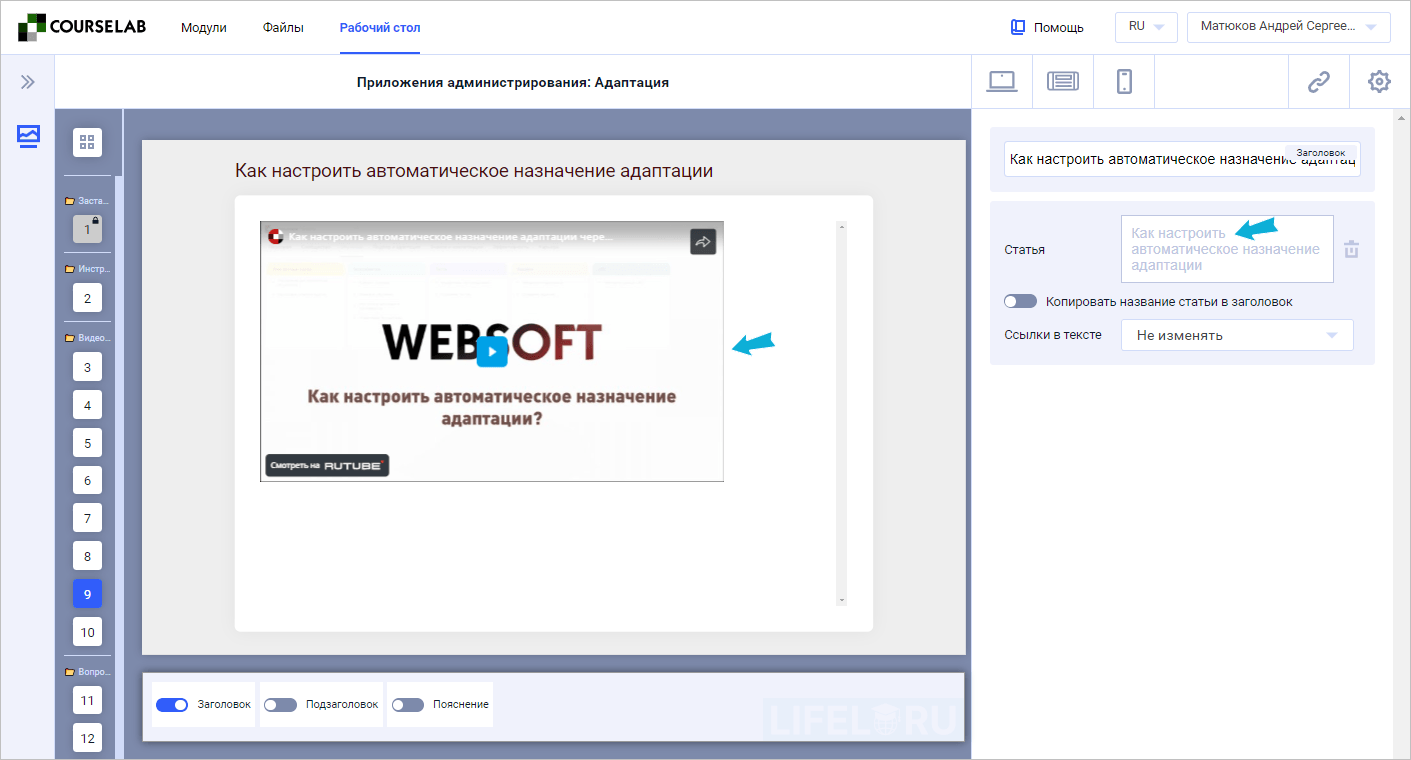Click the slides panel icon on far left
1411x760 pixels.
27,136
